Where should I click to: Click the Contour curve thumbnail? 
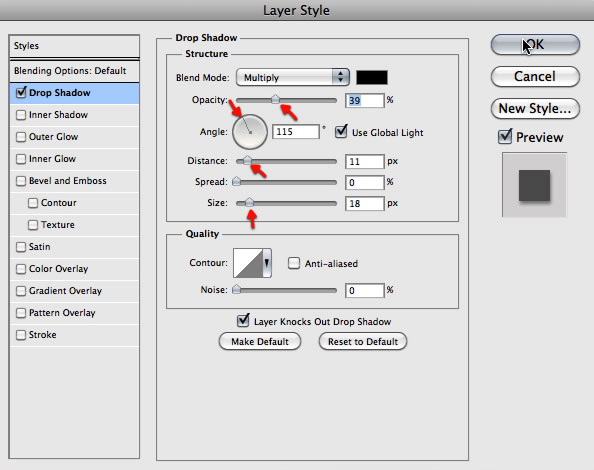(248, 263)
